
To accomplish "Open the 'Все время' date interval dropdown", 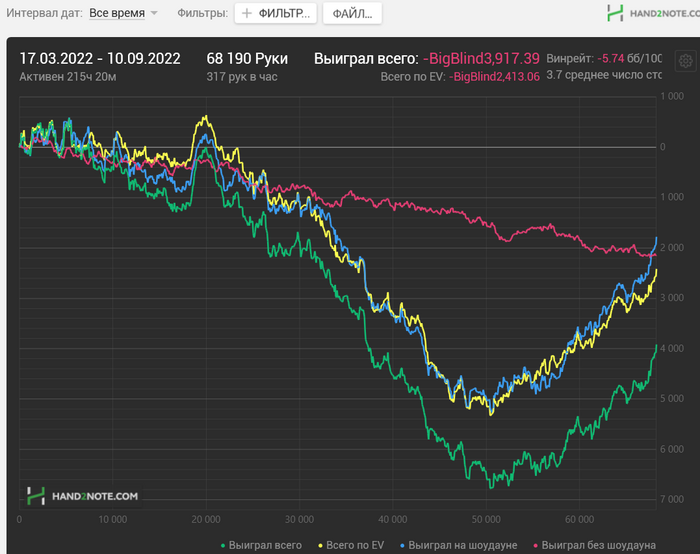I will (117, 13).
